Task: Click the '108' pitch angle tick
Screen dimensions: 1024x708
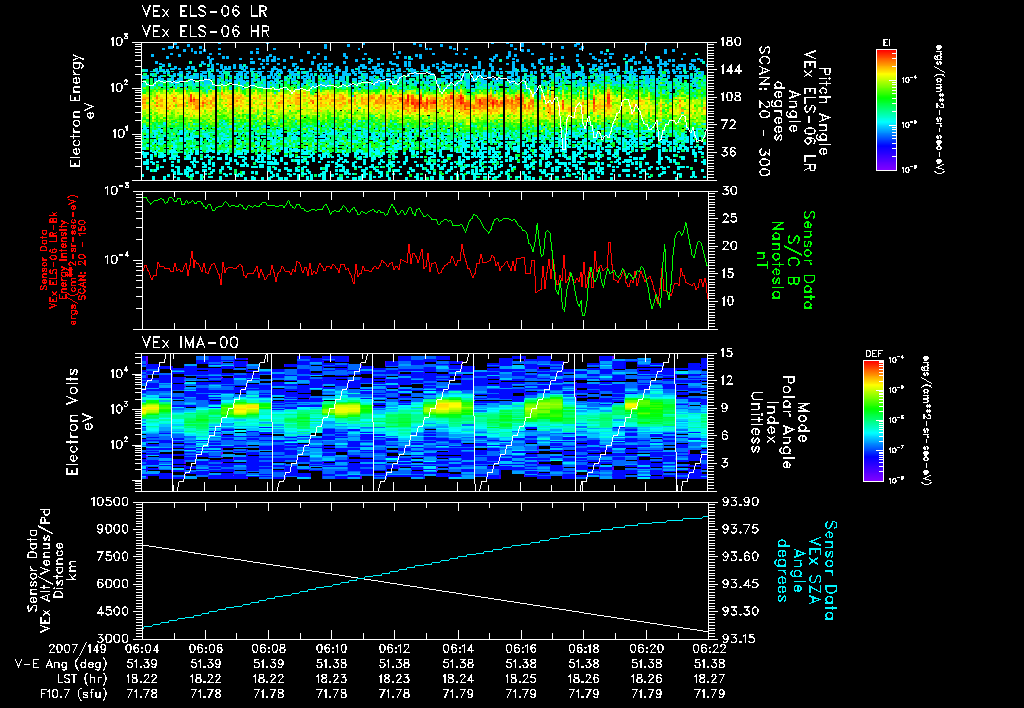Action: point(731,97)
